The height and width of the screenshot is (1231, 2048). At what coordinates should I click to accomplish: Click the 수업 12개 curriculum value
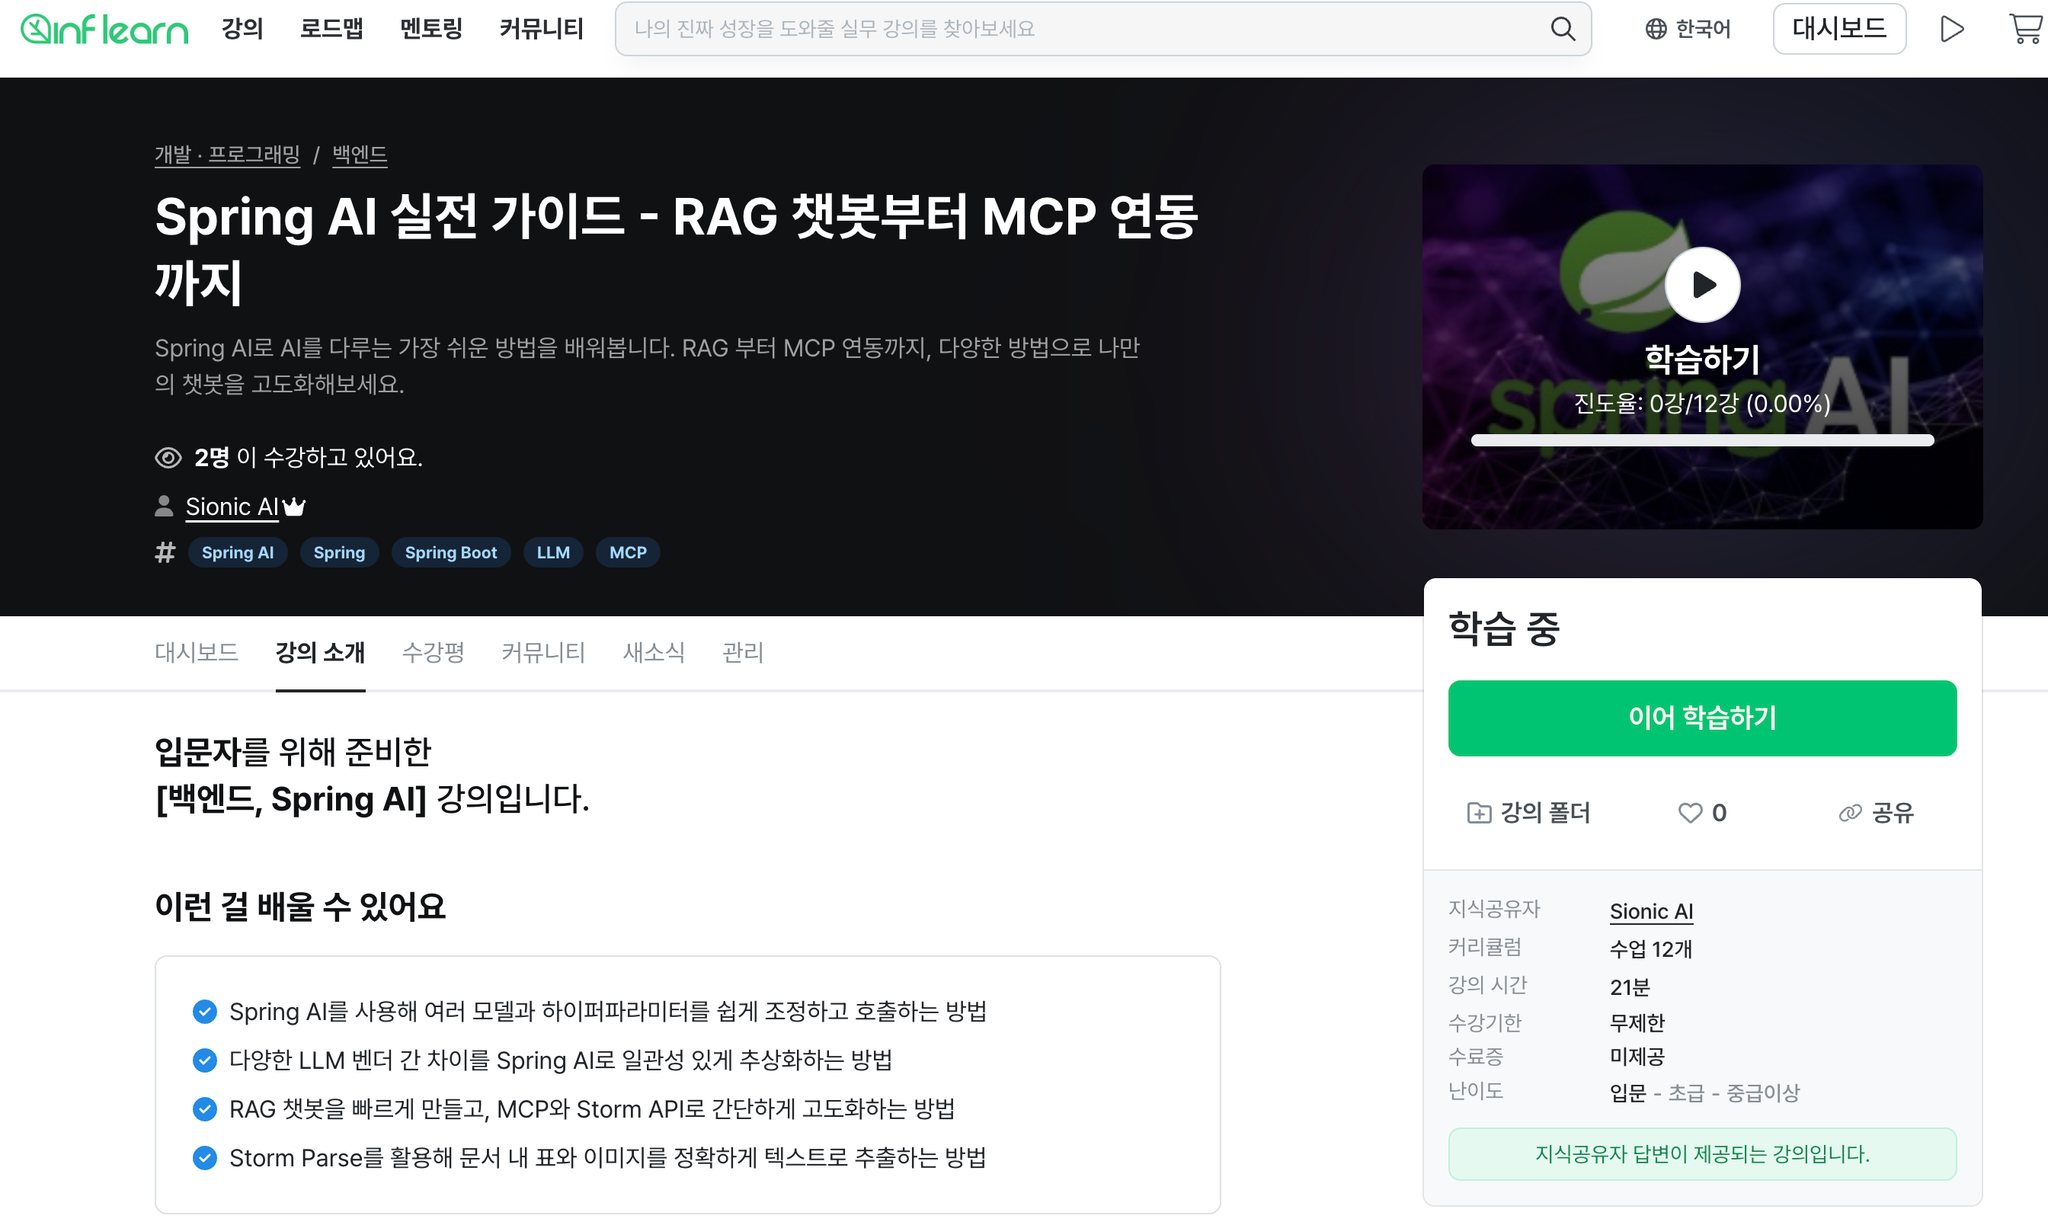coord(1651,949)
